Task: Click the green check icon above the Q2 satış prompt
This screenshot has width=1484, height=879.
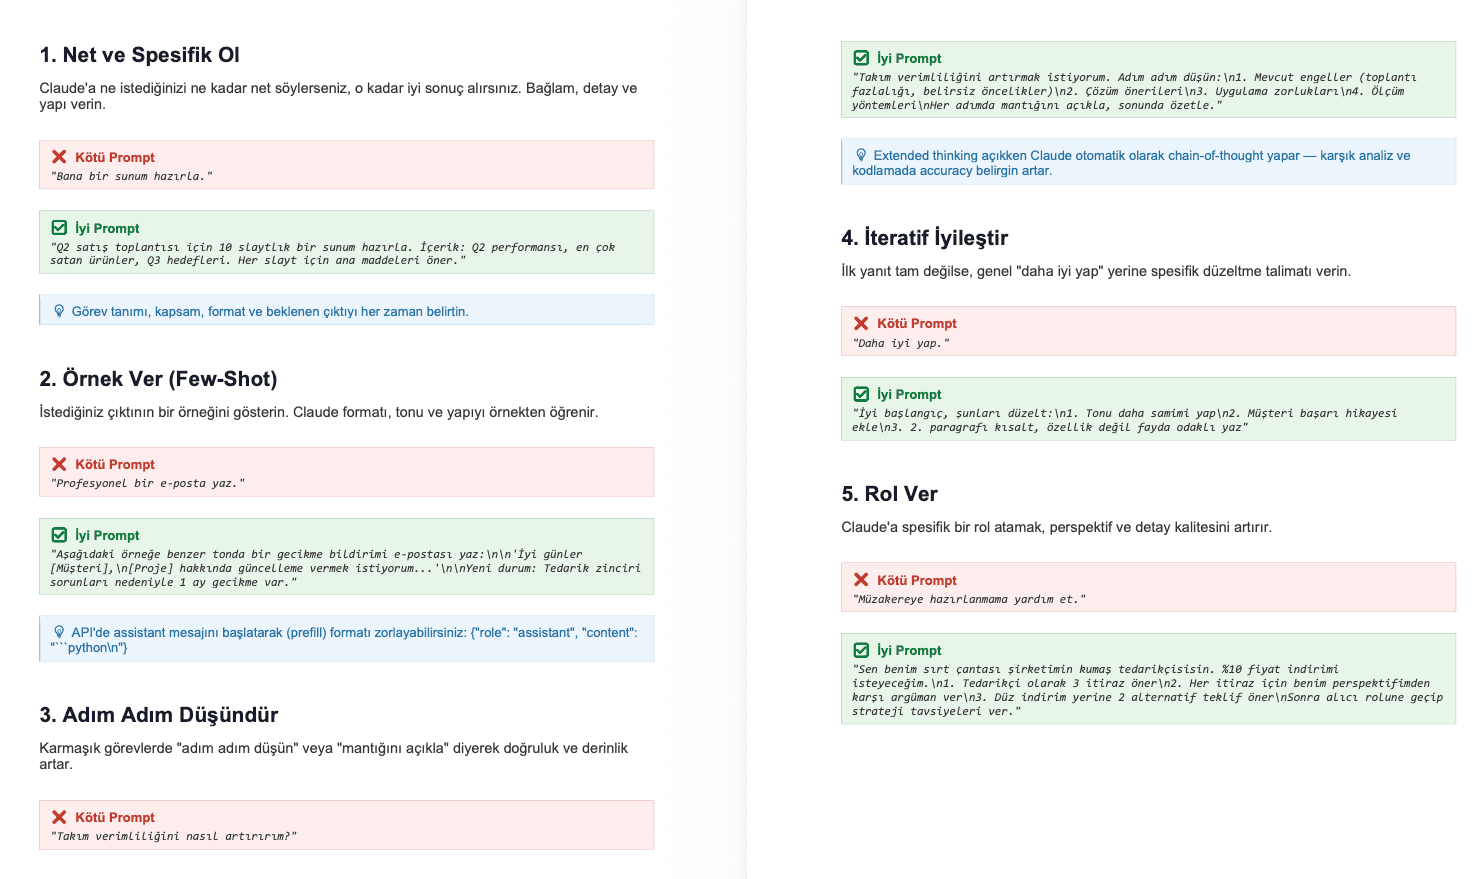Action: click(59, 228)
